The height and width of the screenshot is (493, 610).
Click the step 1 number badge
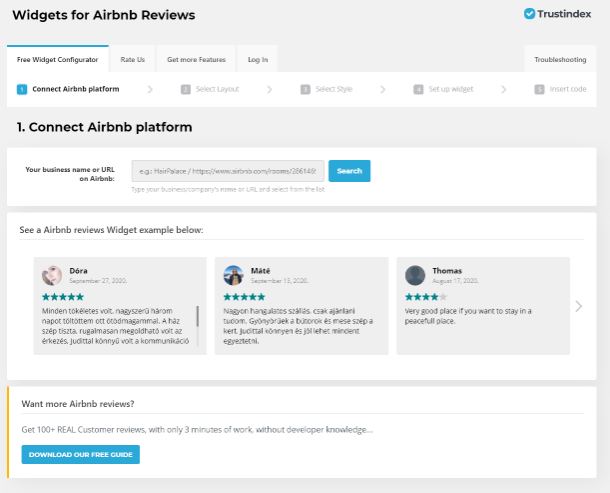click(22, 89)
